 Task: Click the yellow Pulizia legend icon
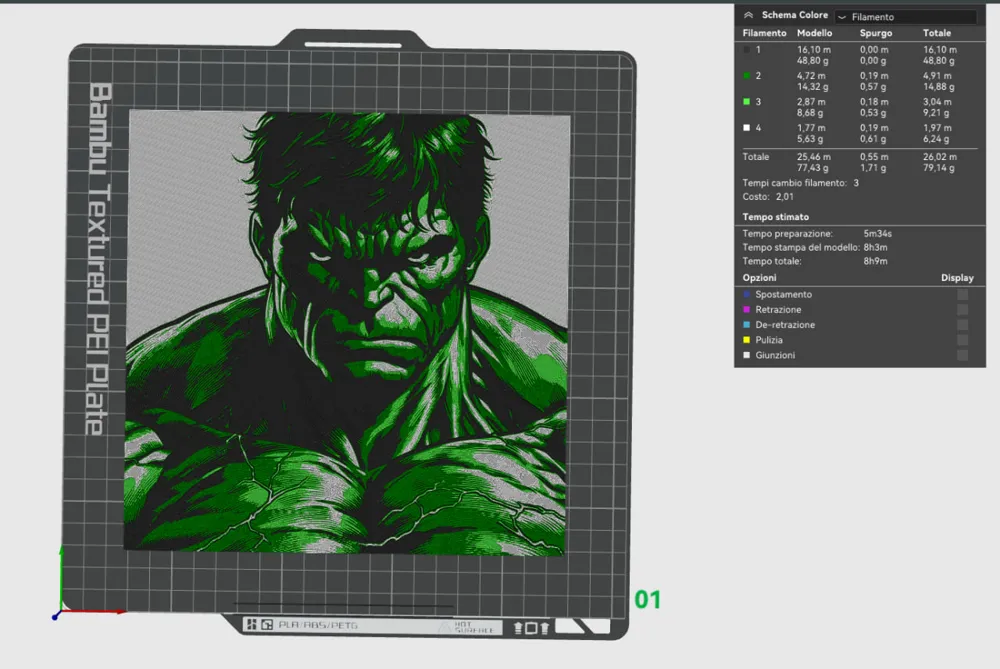coord(744,338)
